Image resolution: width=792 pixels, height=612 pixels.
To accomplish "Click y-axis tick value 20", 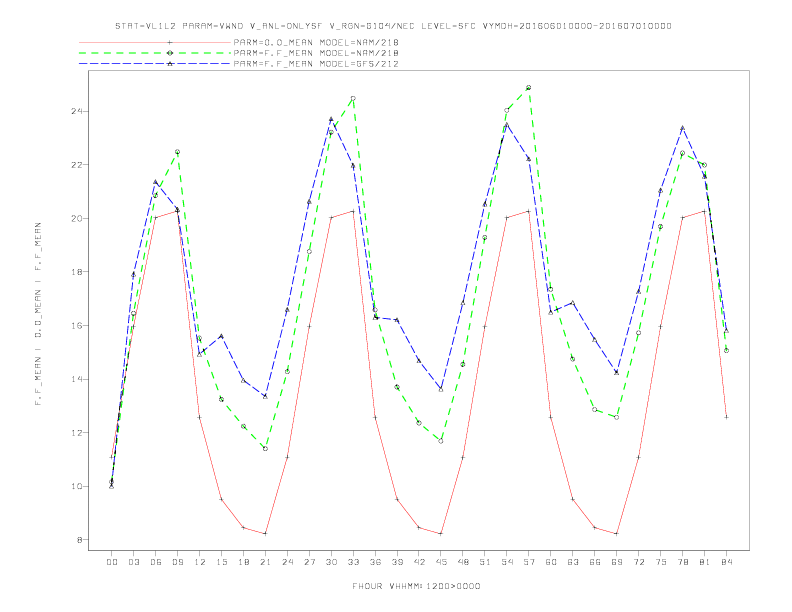I will [x=76, y=218].
